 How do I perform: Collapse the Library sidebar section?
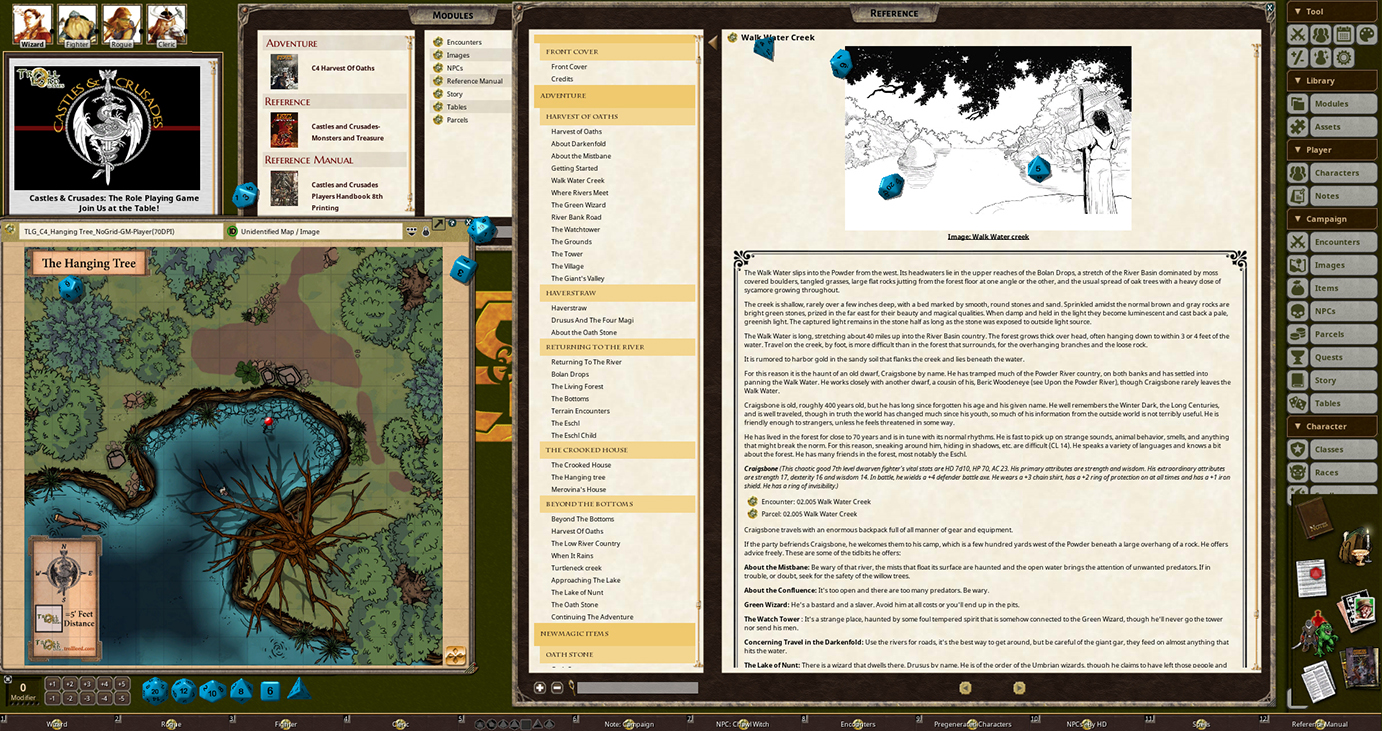1331,81
